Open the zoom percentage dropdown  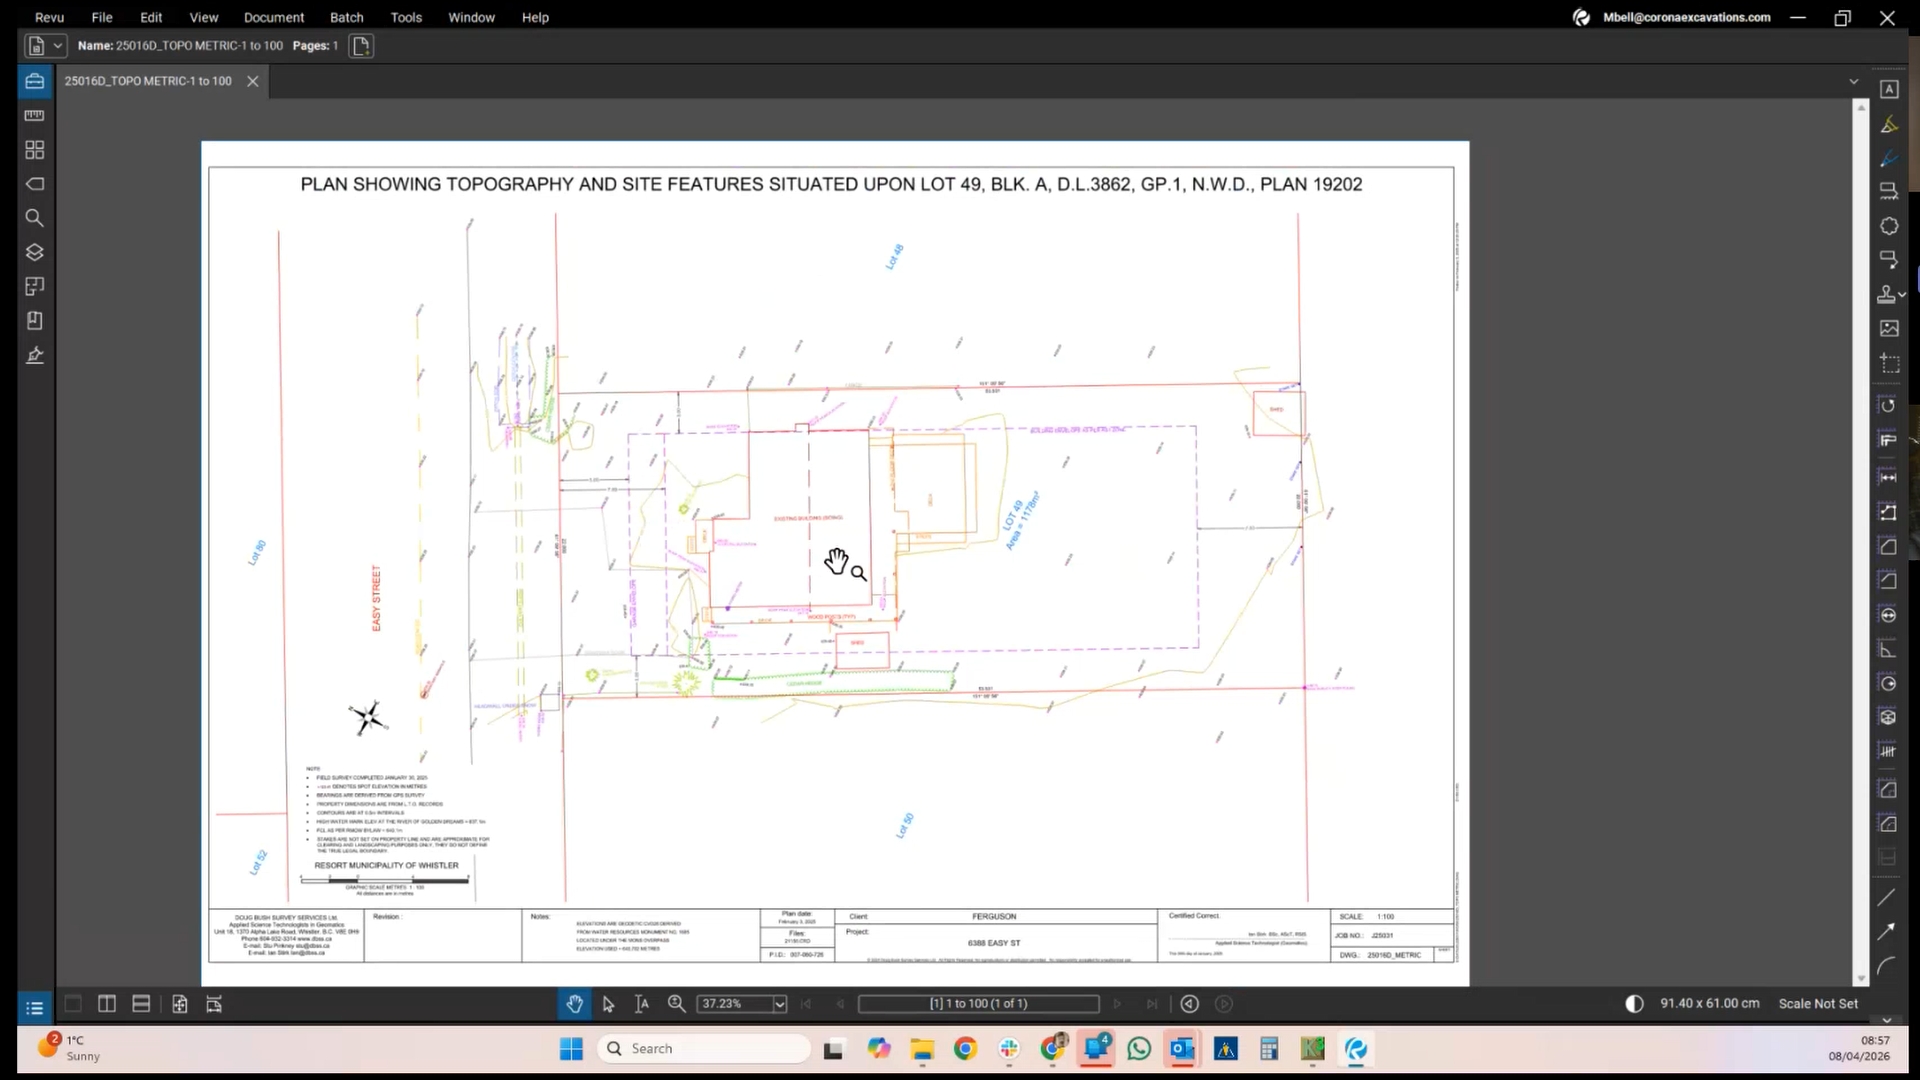779,1004
